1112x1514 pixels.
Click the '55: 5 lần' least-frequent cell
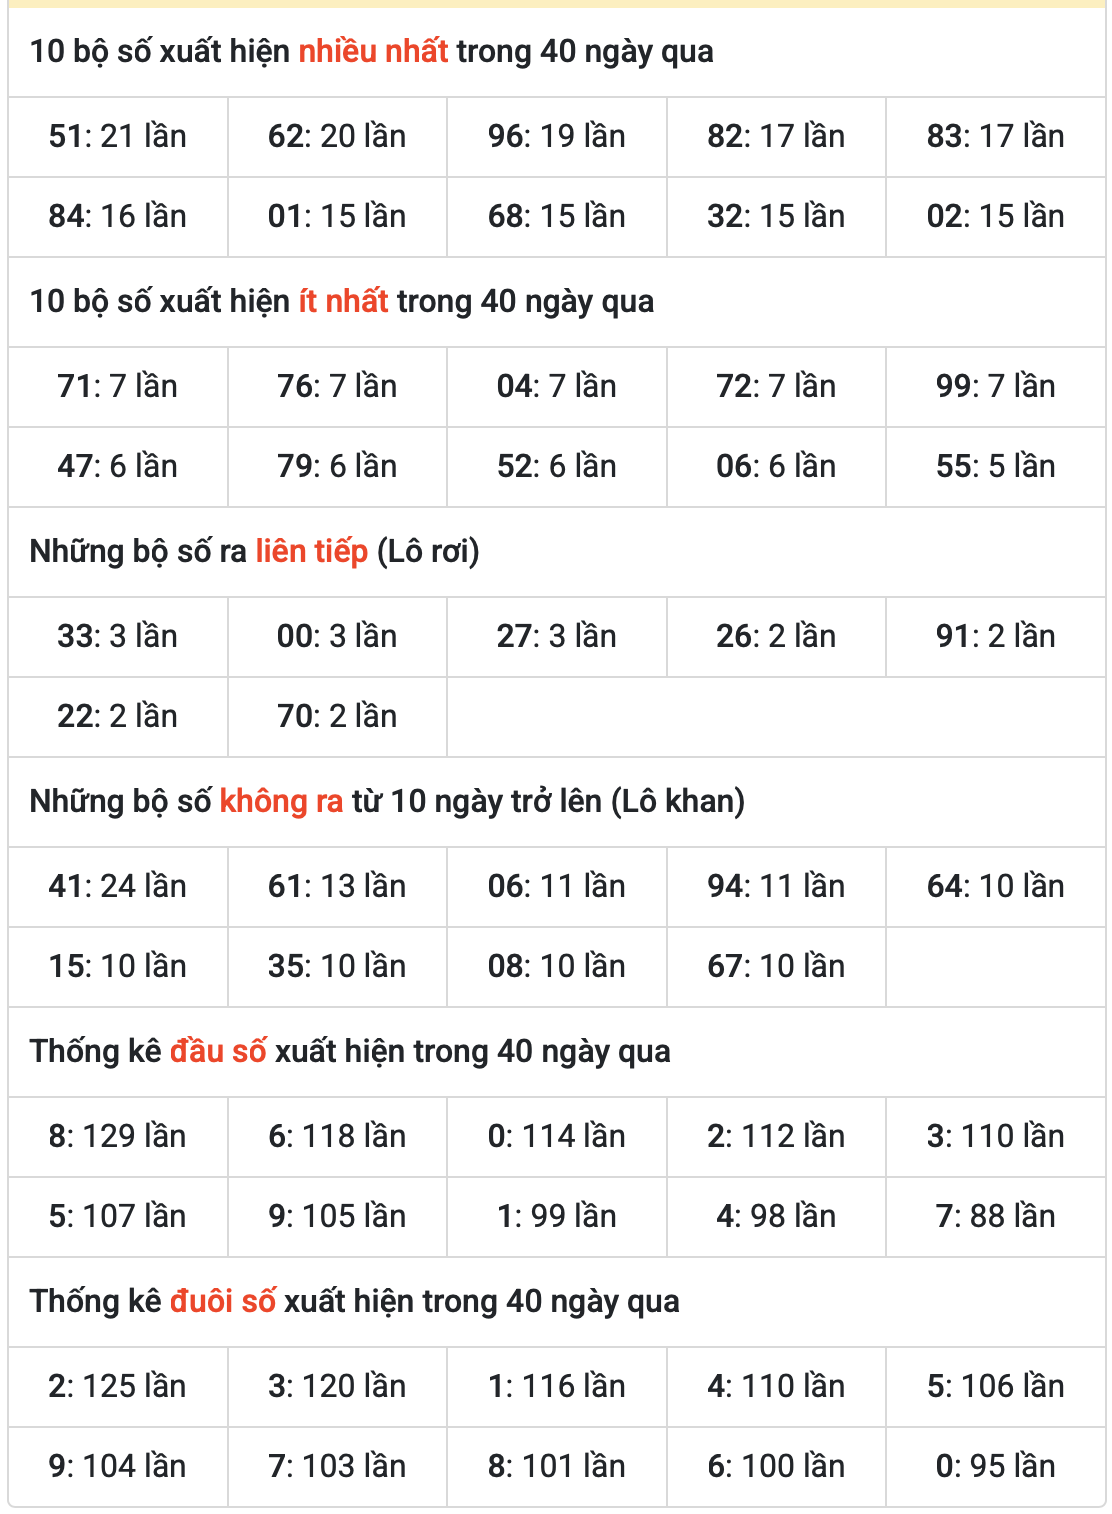pos(995,467)
